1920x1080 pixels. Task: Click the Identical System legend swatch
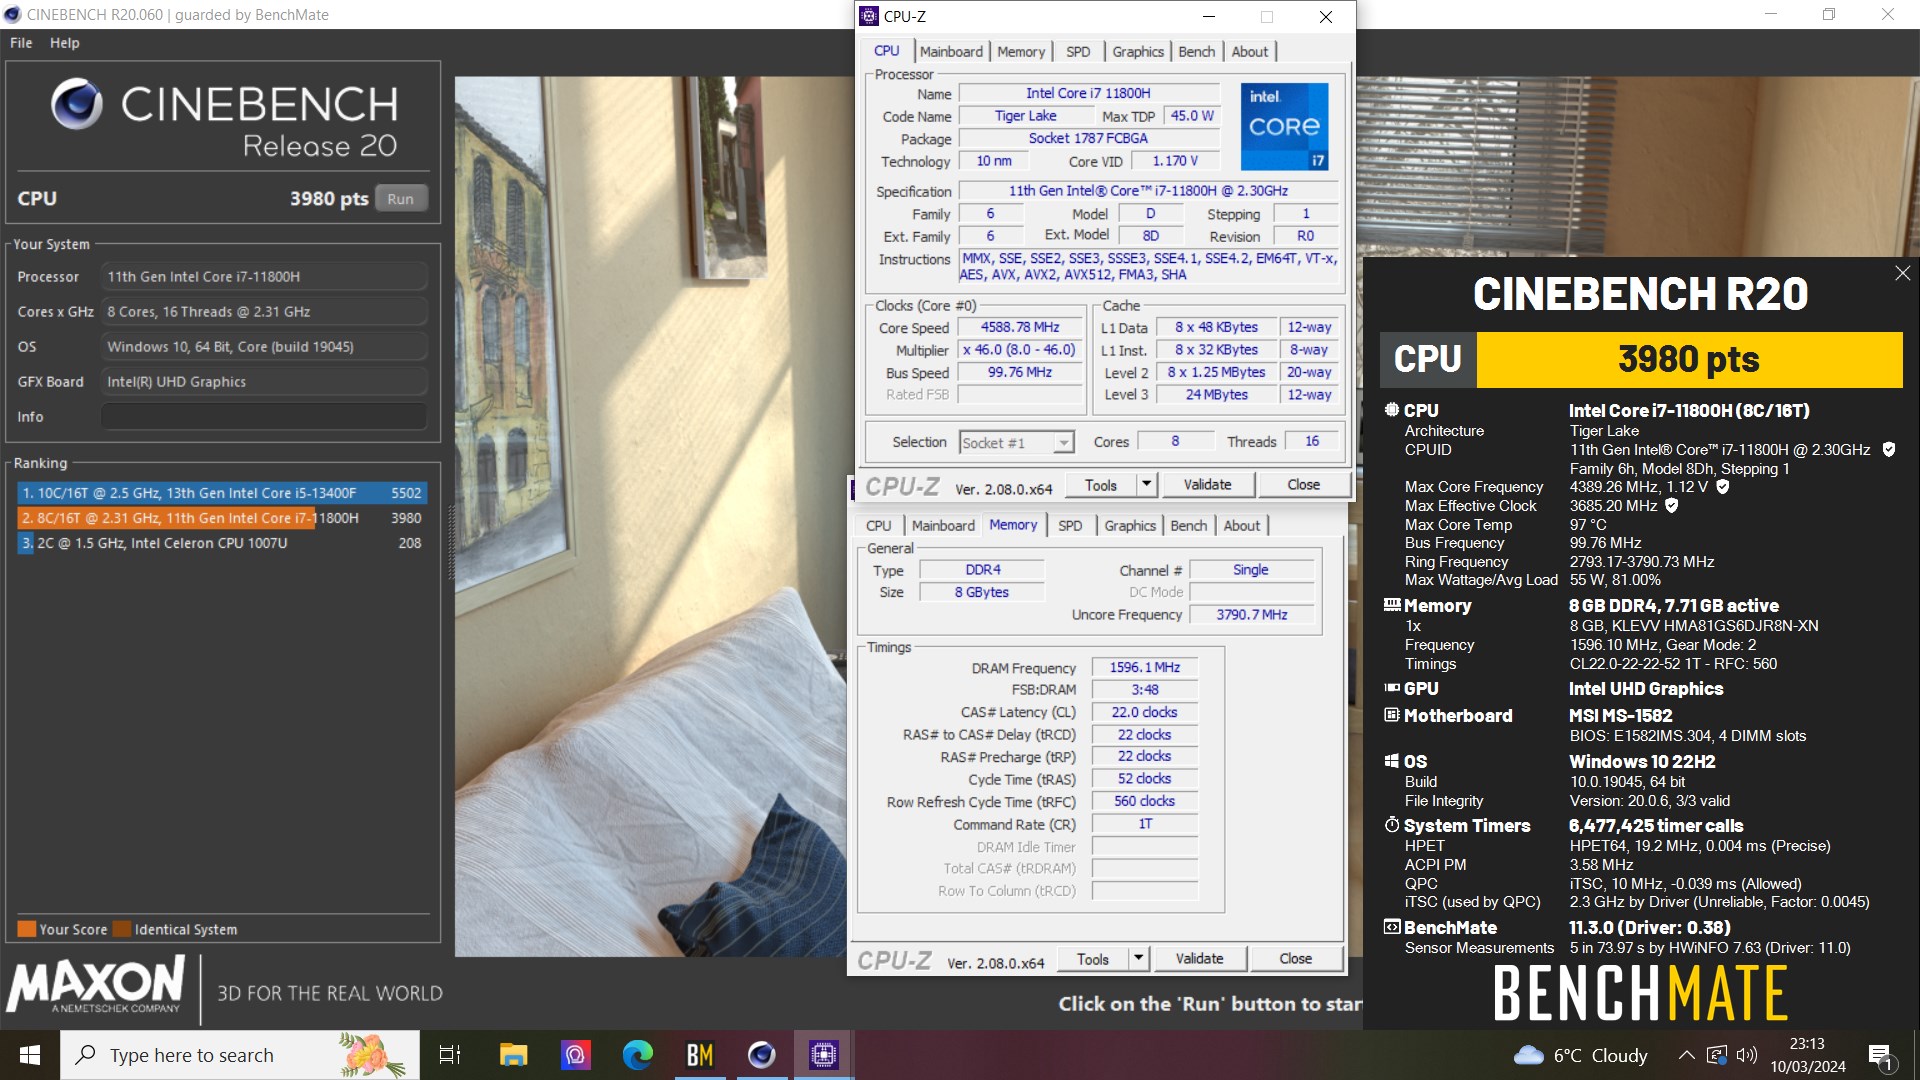pos(122,929)
